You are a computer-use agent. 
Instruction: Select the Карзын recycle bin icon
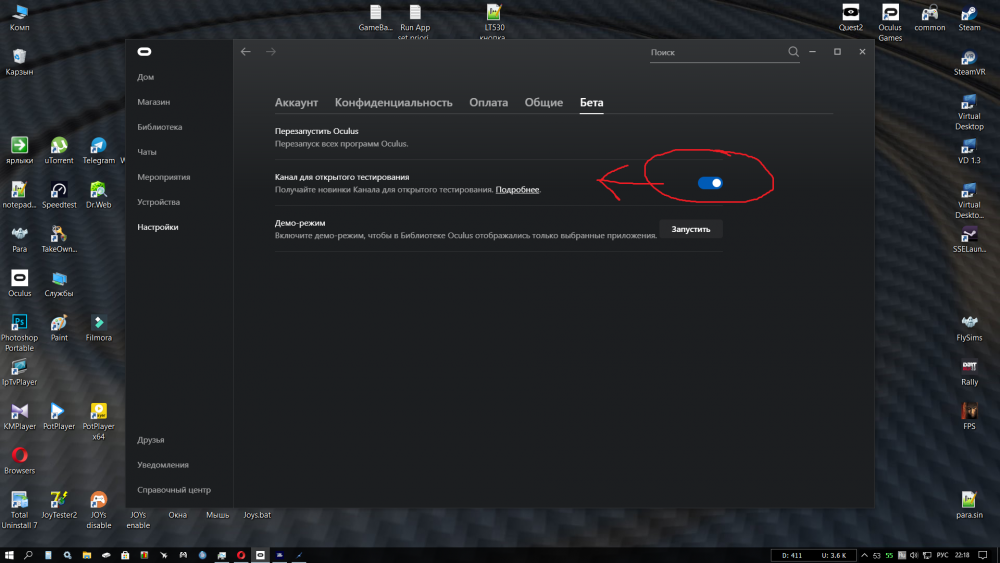(x=20, y=62)
